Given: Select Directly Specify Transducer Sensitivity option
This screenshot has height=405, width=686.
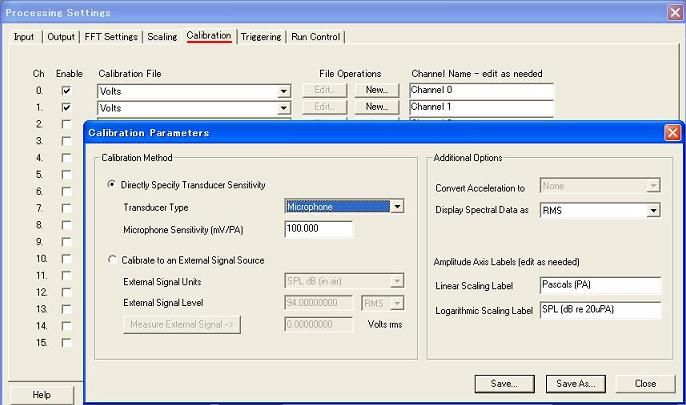Looking at the screenshot, I should point(111,185).
